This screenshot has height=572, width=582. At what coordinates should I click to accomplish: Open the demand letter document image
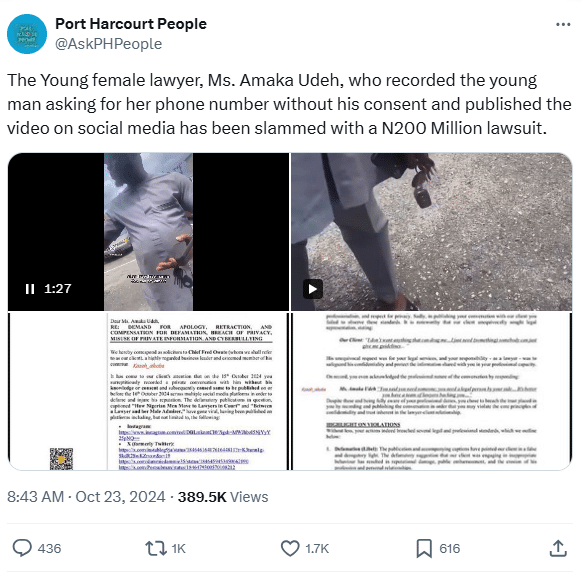click(148, 391)
